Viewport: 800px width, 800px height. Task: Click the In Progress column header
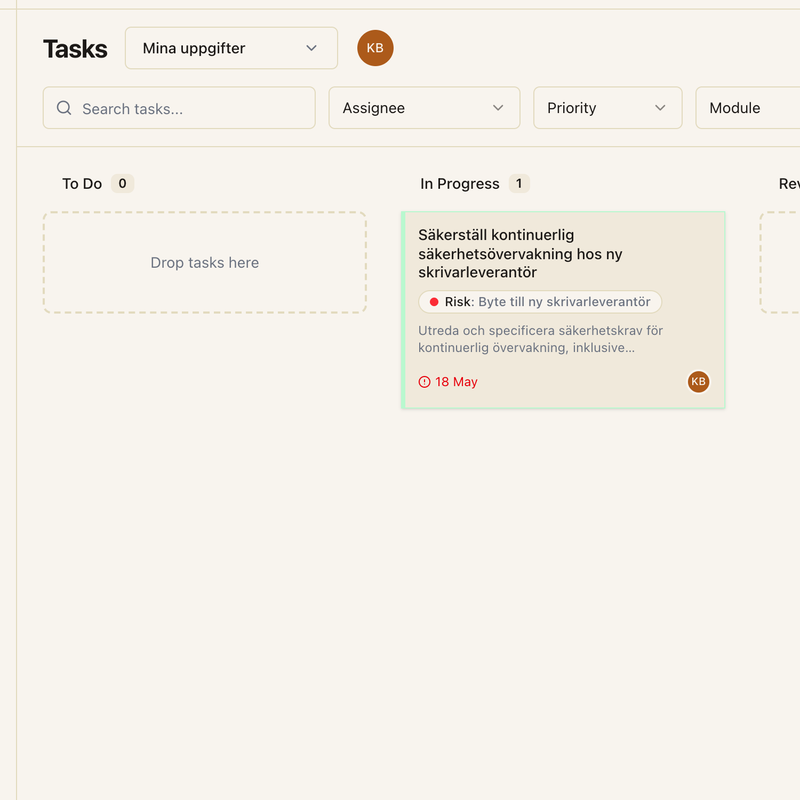[x=460, y=184]
